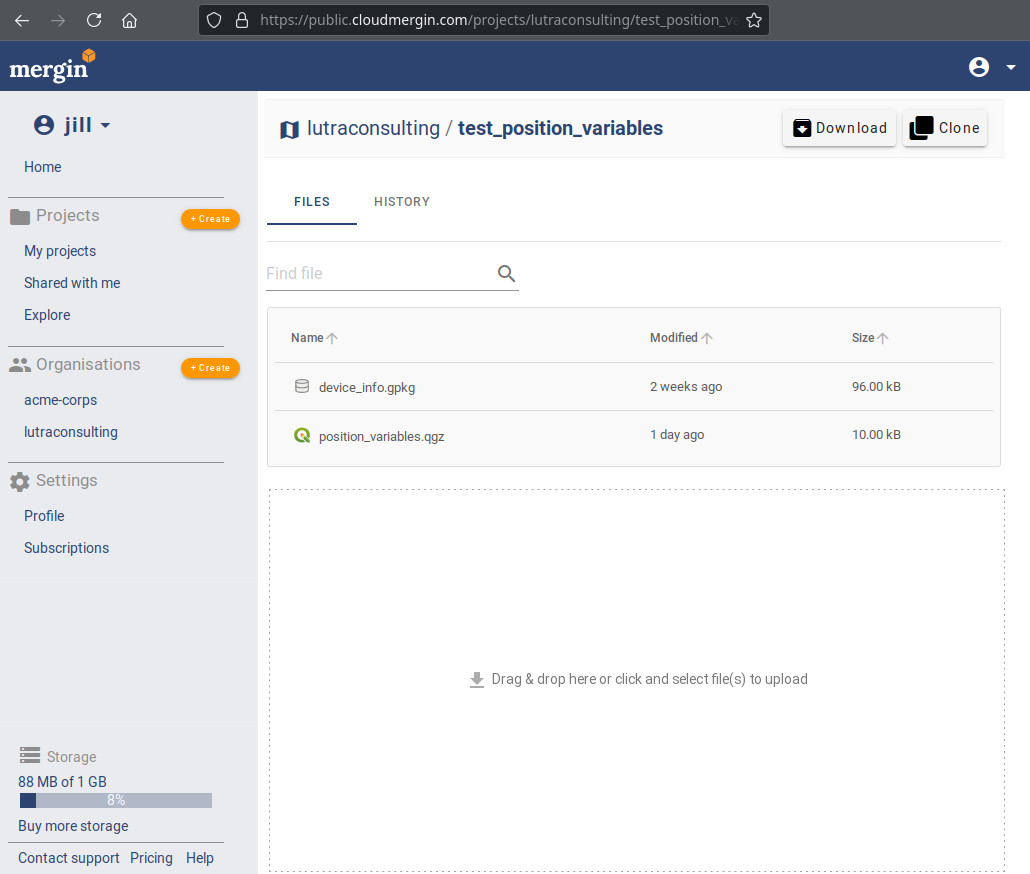The width and height of the screenshot is (1030, 874).
Task: Open the Help link
Action: (200, 858)
